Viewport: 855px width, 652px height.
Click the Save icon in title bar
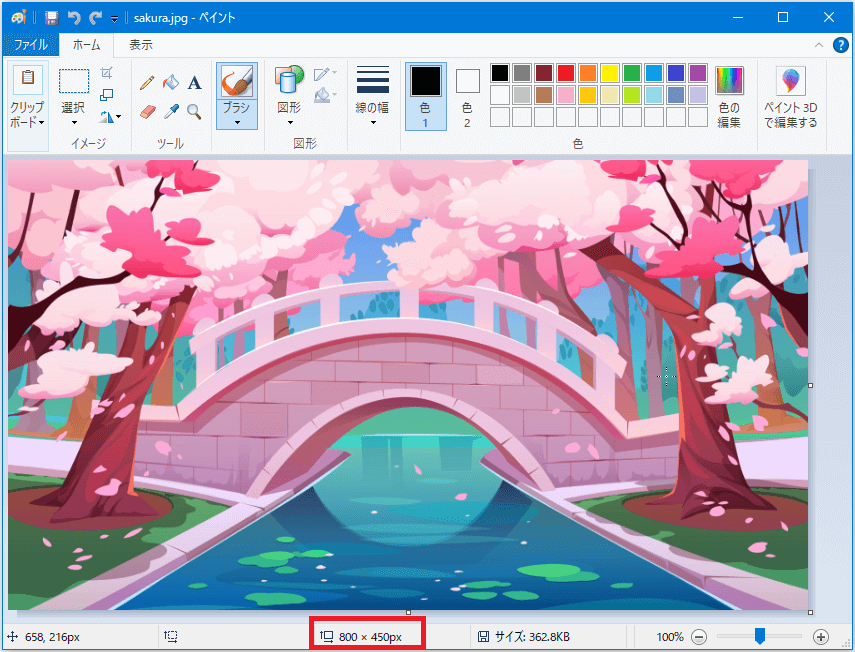click(x=51, y=18)
